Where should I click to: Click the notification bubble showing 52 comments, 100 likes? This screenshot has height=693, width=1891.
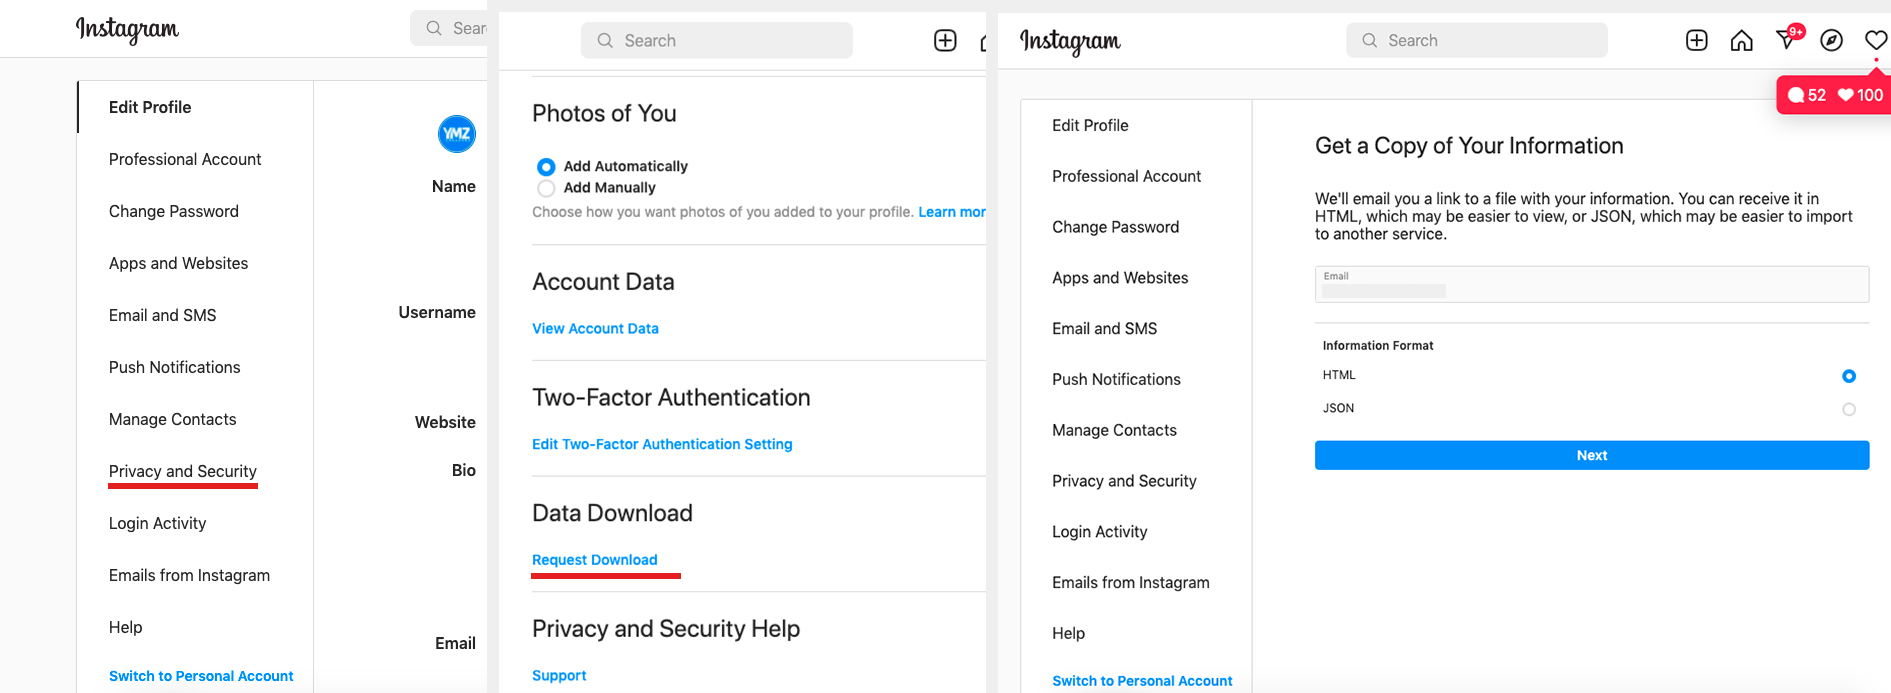click(x=1835, y=95)
